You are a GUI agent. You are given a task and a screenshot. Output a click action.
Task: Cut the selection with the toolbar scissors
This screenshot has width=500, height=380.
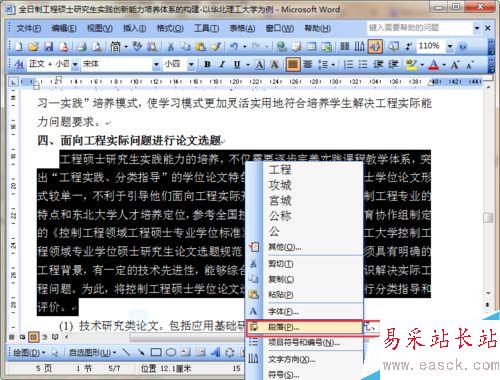(x=171, y=47)
